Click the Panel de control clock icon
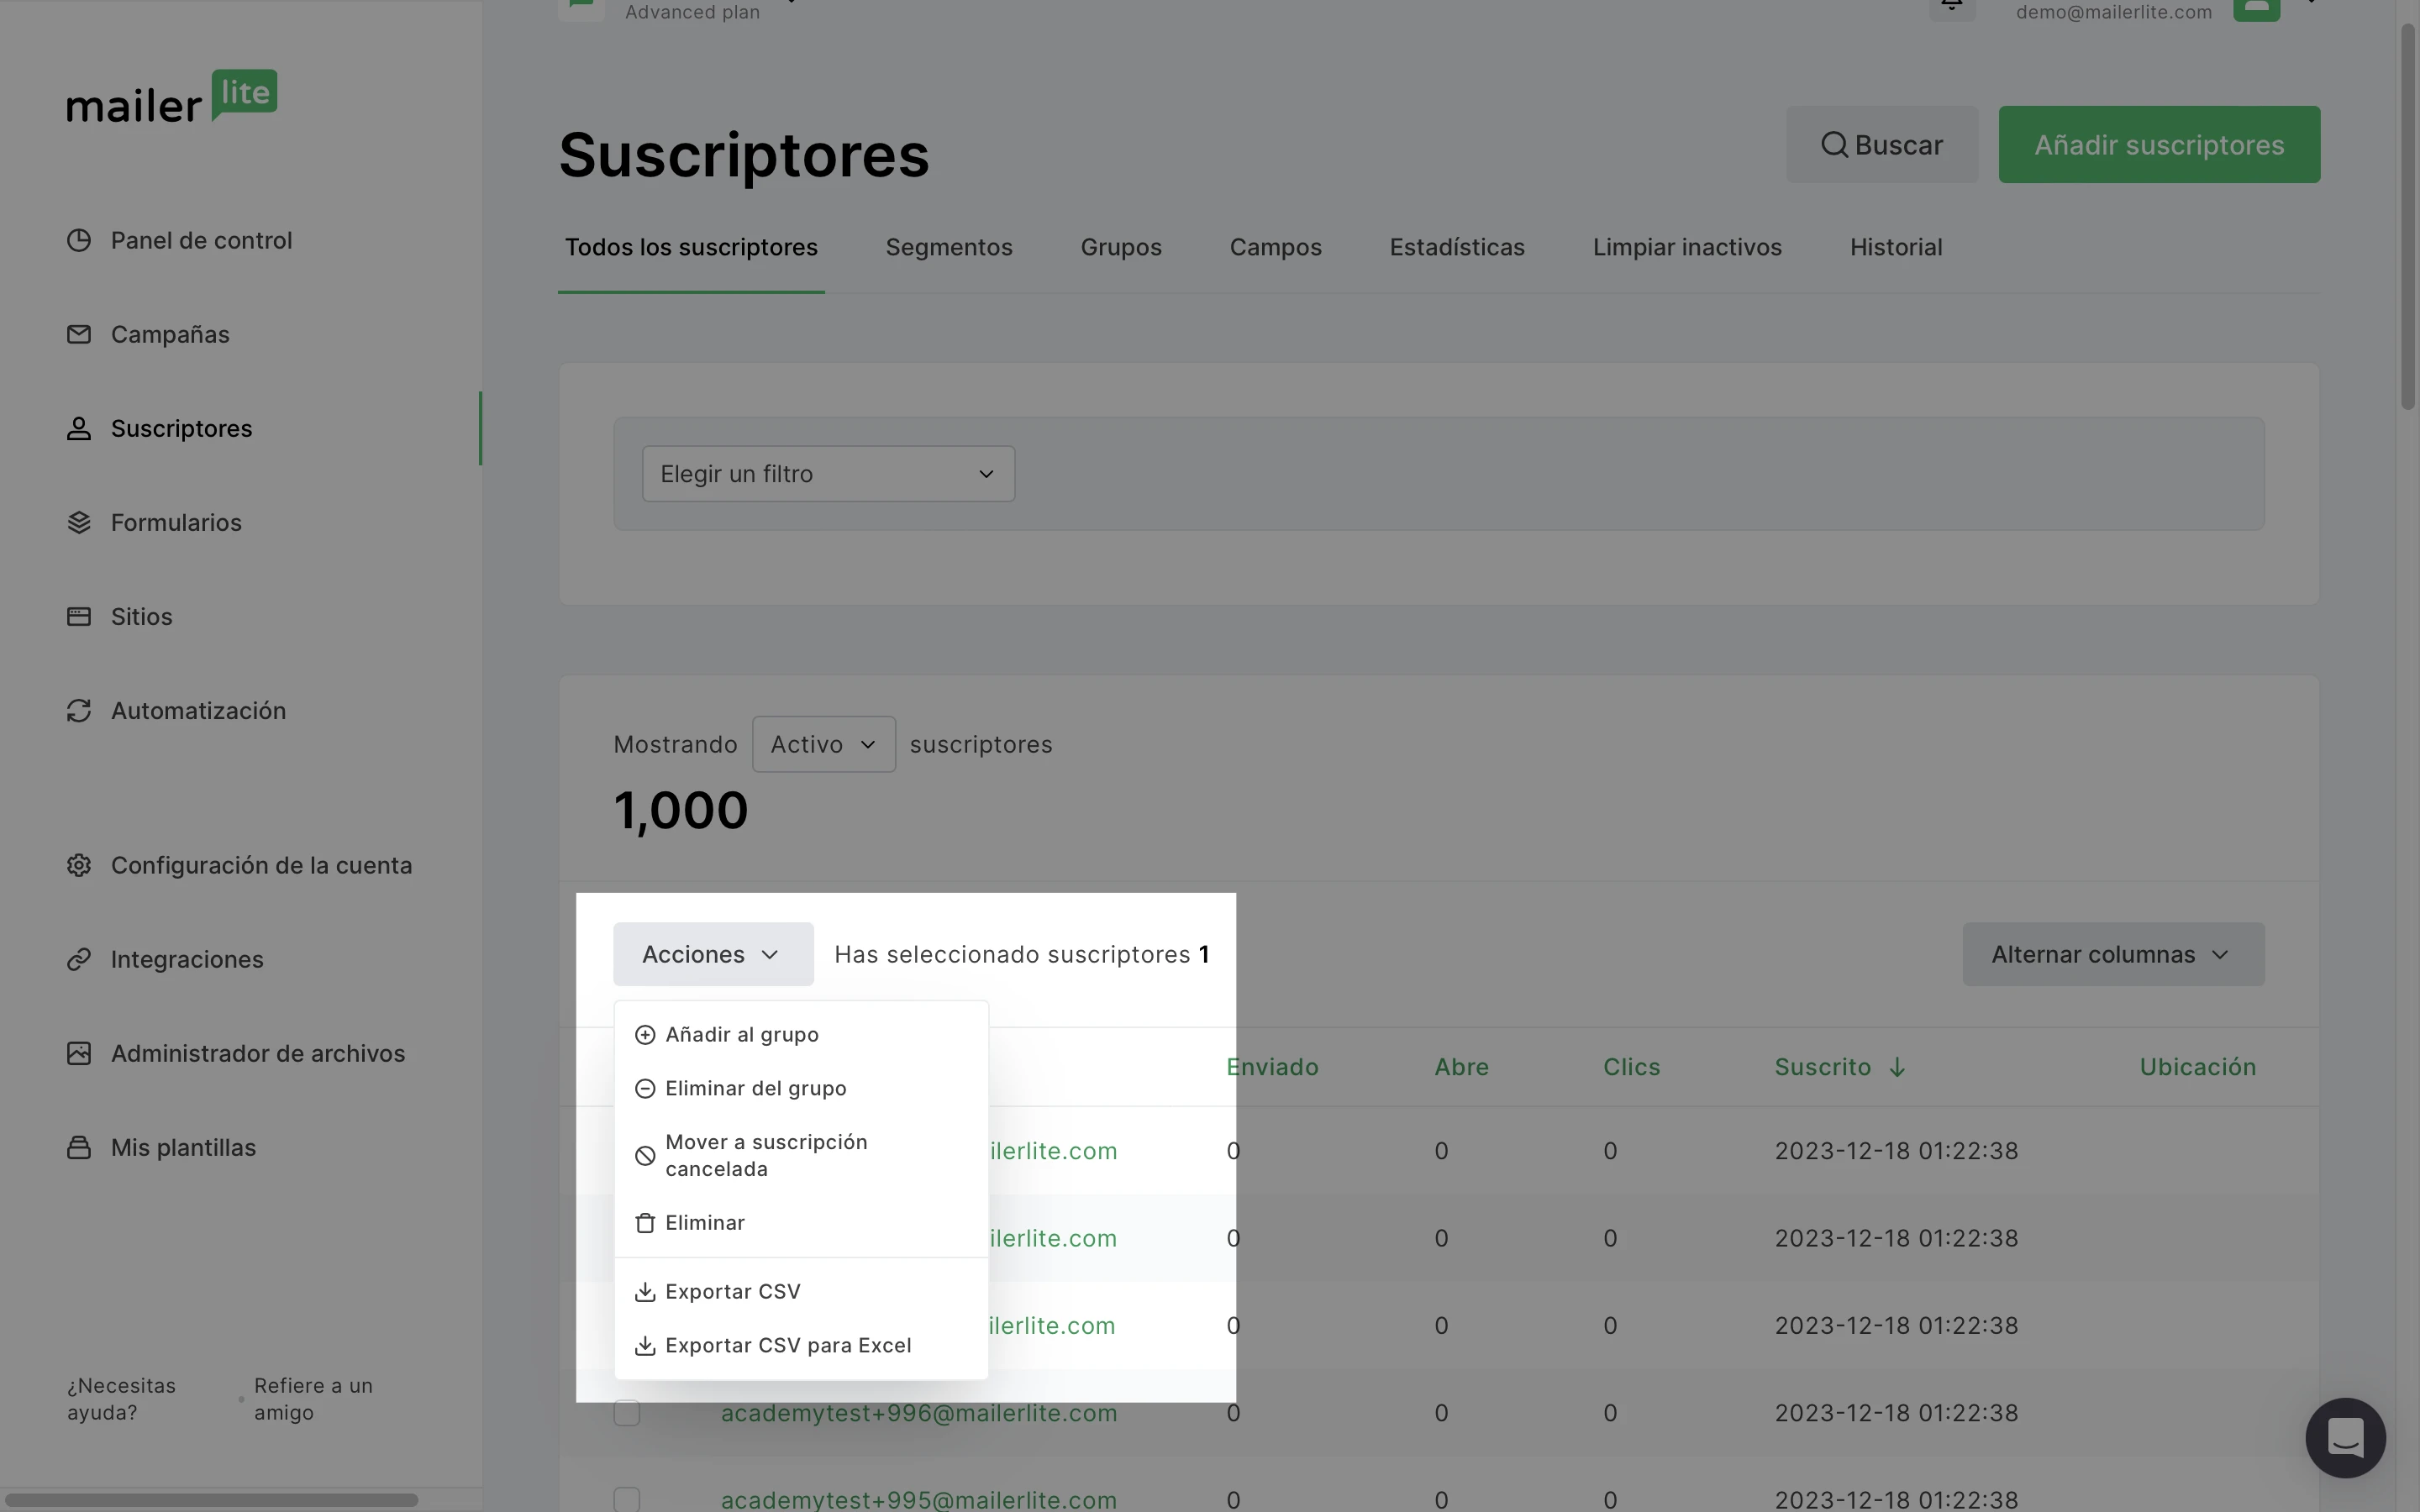The width and height of the screenshot is (2420, 1512). [x=79, y=240]
